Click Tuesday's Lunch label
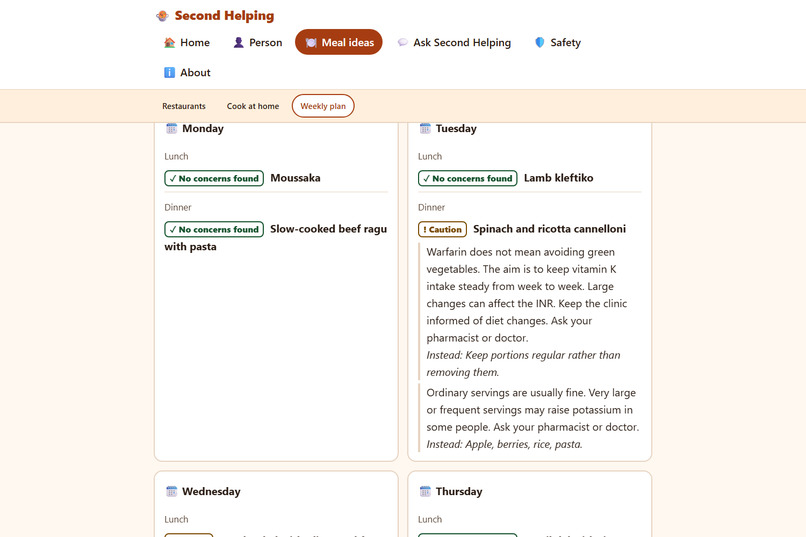This screenshot has height=537, width=806. (x=430, y=156)
